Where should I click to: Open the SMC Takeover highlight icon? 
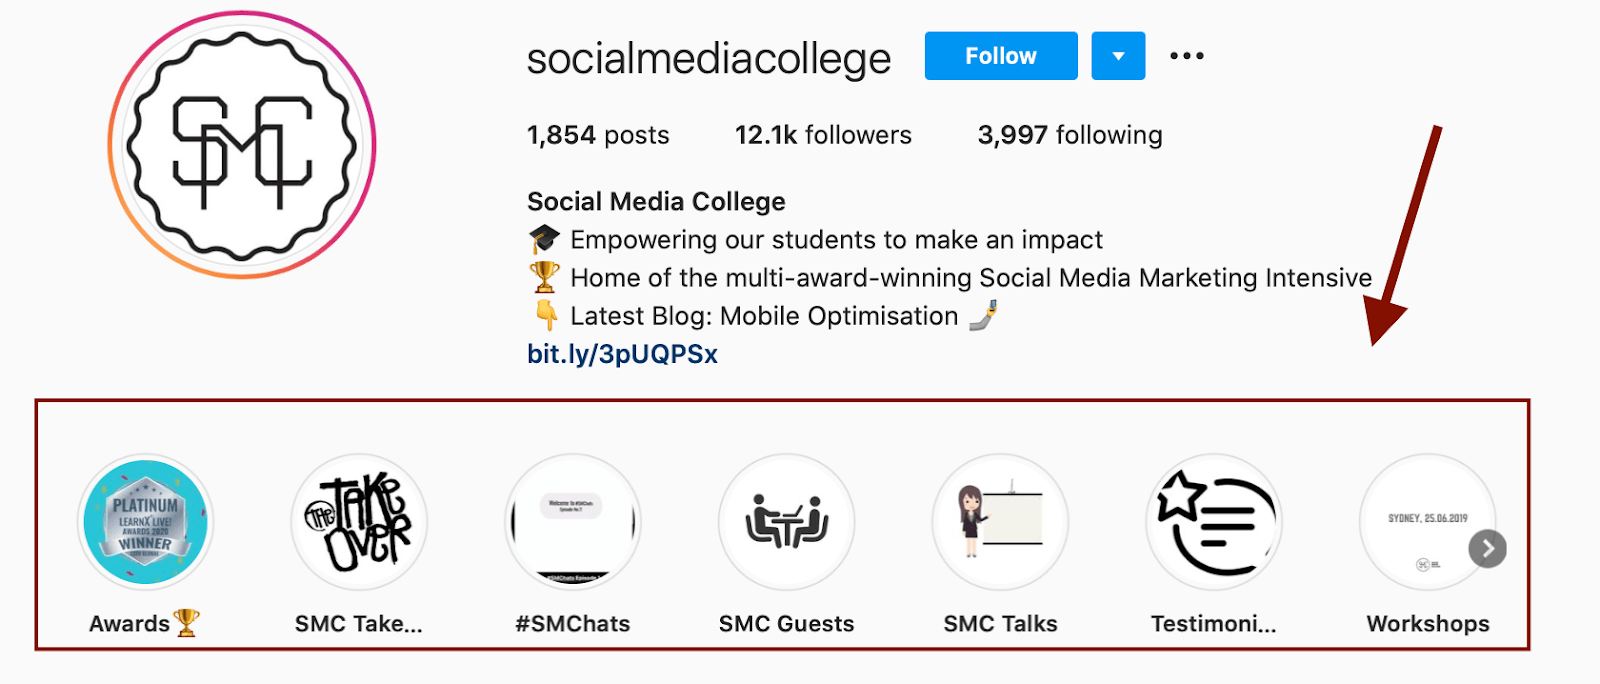(x=359, y=523)
